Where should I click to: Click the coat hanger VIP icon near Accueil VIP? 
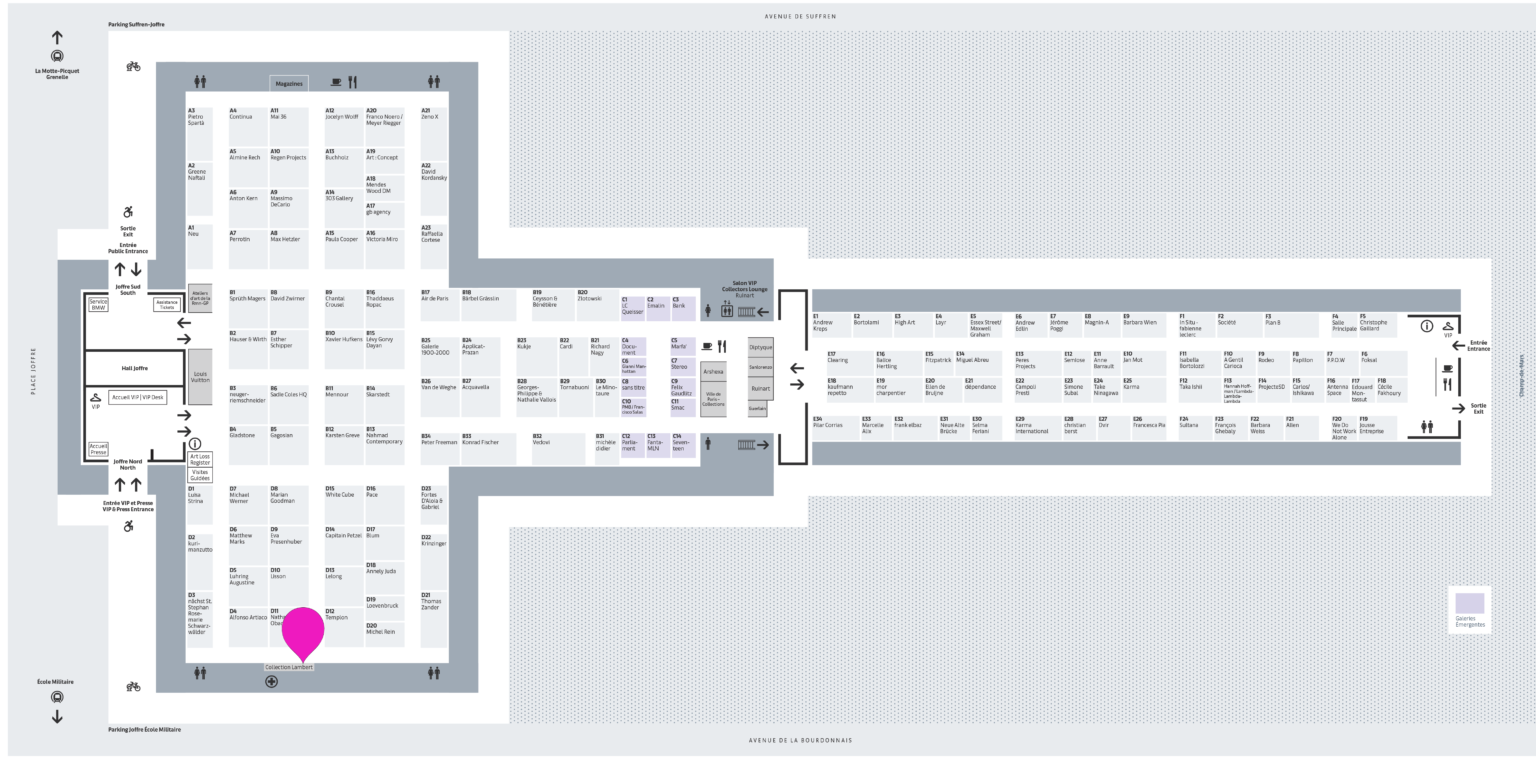point(96,397)
